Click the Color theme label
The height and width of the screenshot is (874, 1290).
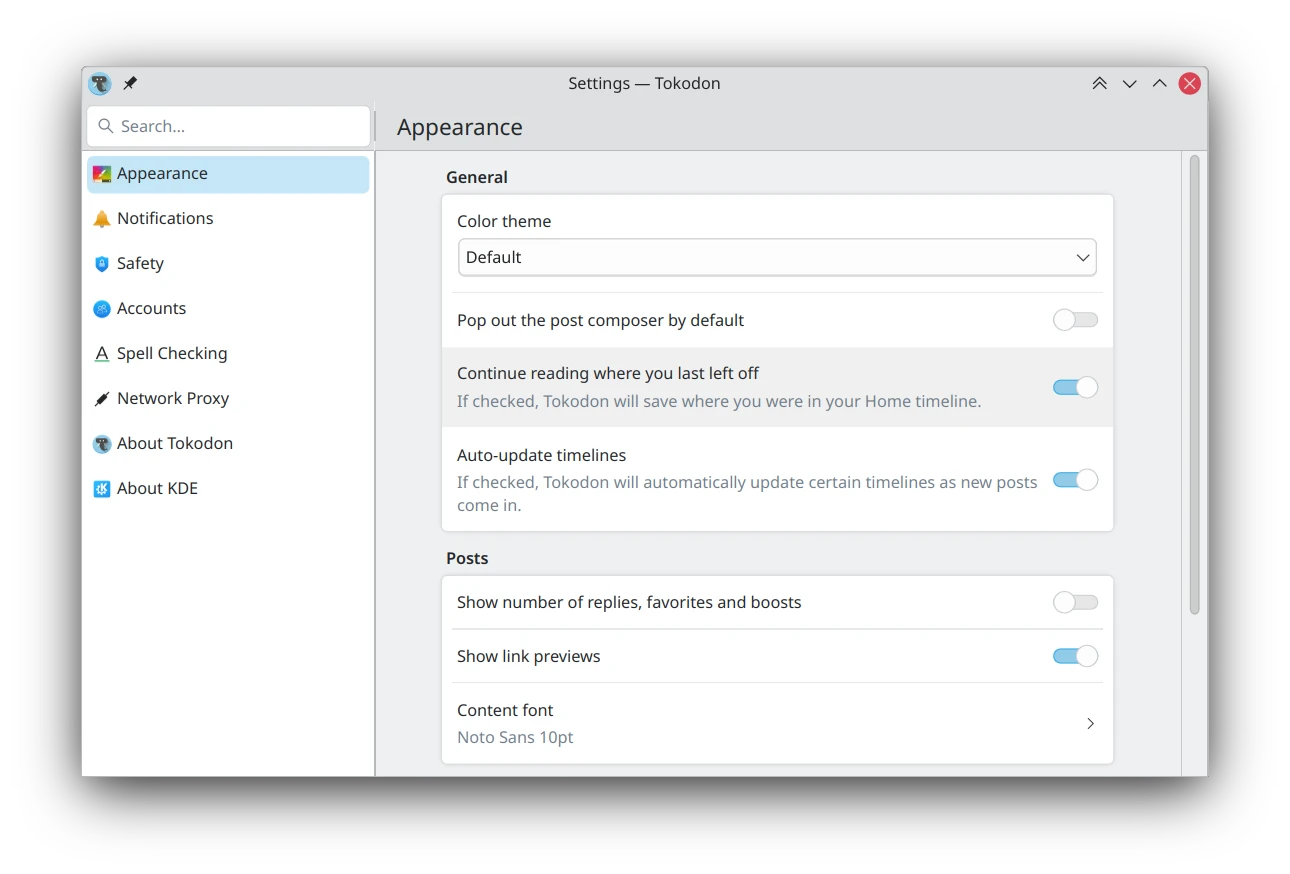tap(504, 221)
